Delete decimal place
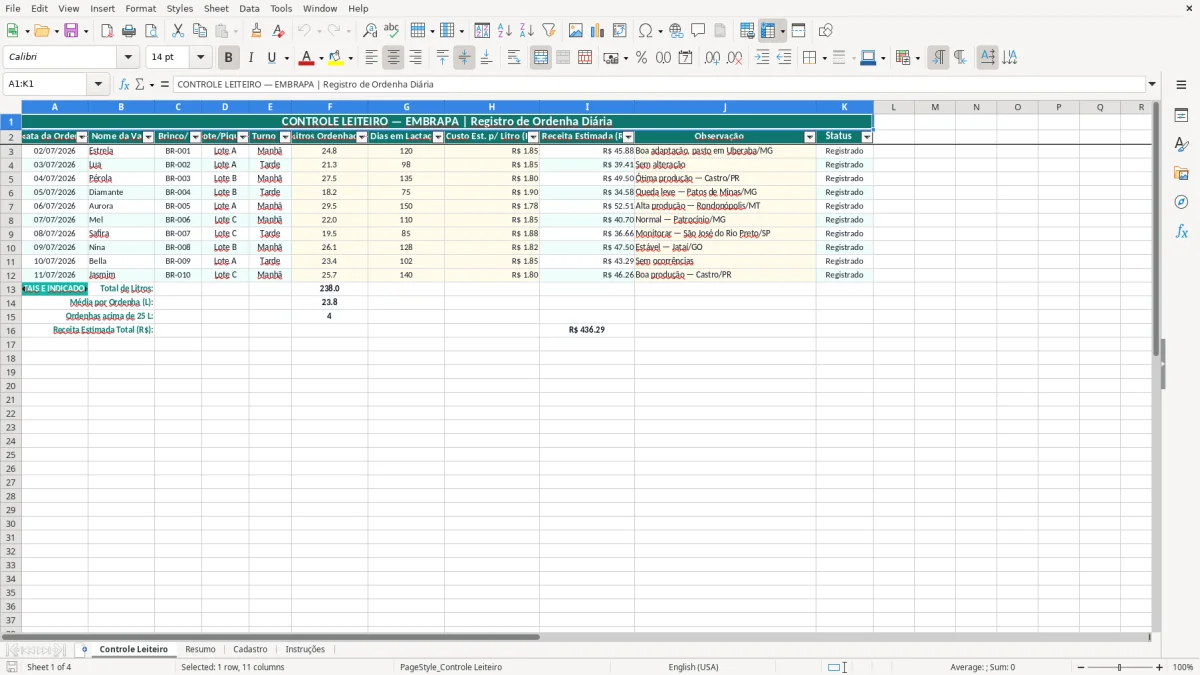Image resolution: width=1200 pixels, height=675 pixels. tap(735, 58)
